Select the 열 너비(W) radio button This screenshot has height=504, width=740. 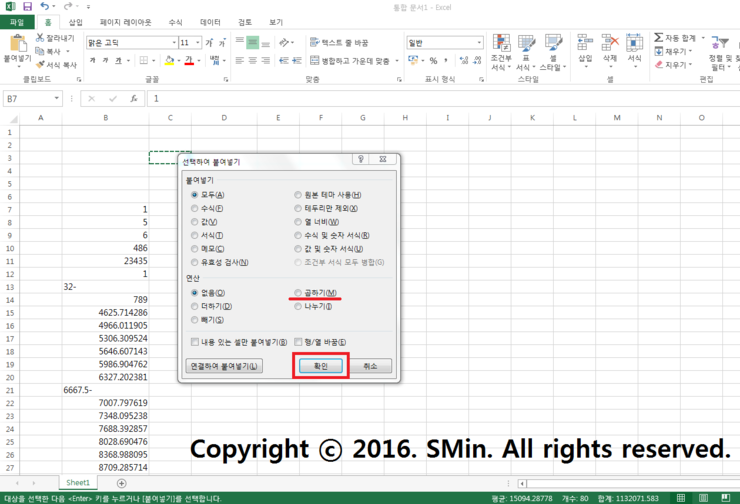pos(298,222)
